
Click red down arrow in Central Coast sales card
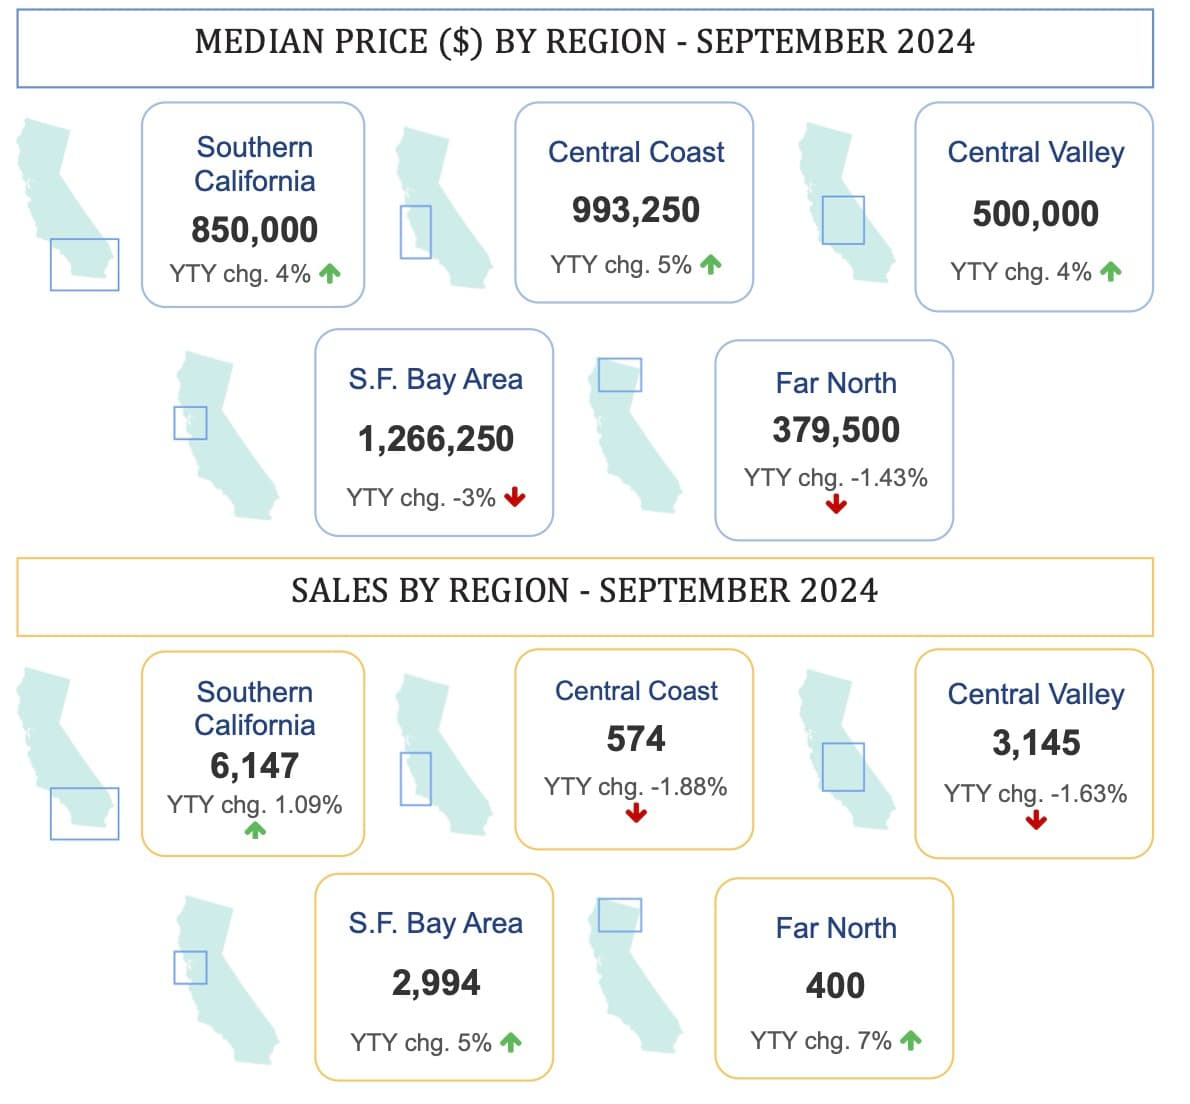pos(636,814)
